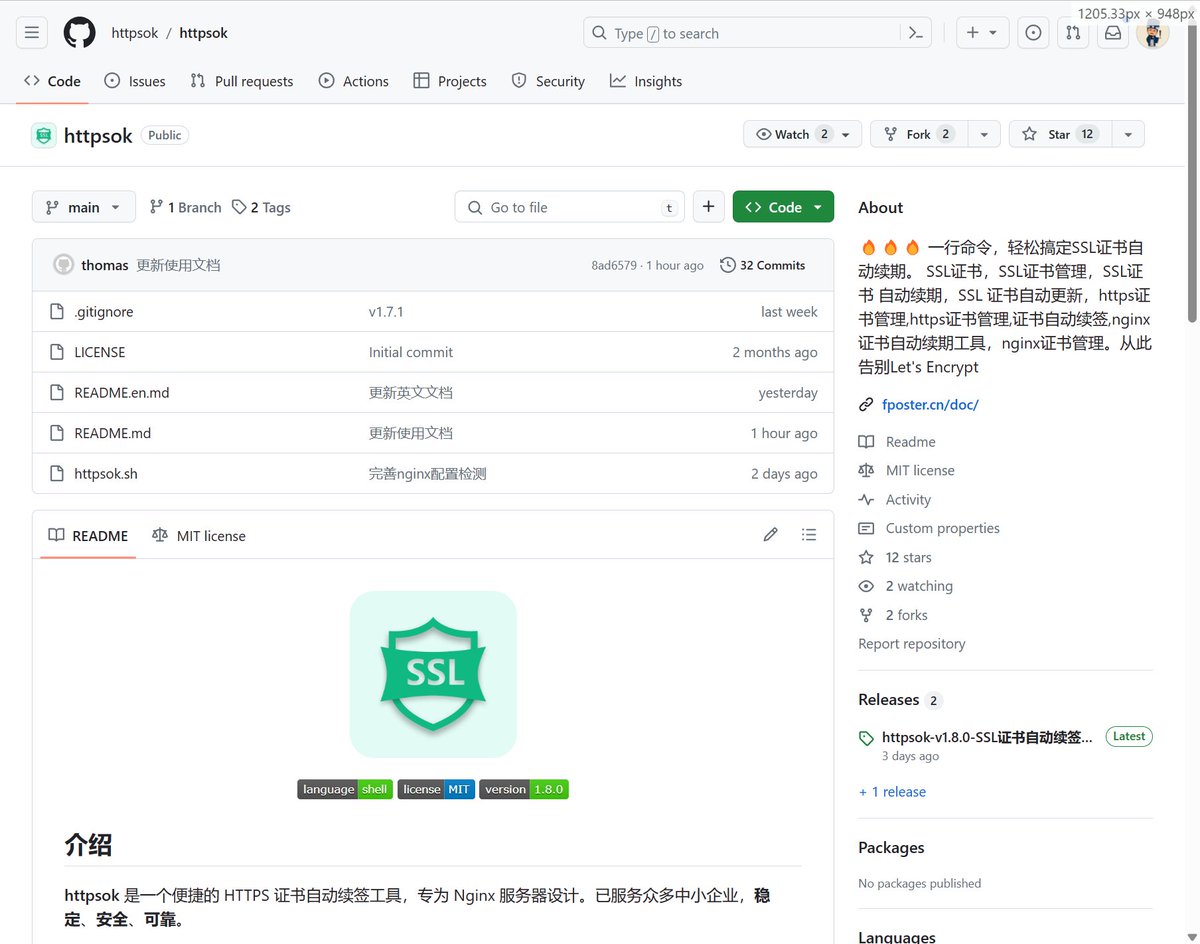Open the LICENSE file
The image size is (1200, 944).
point(100,352)
